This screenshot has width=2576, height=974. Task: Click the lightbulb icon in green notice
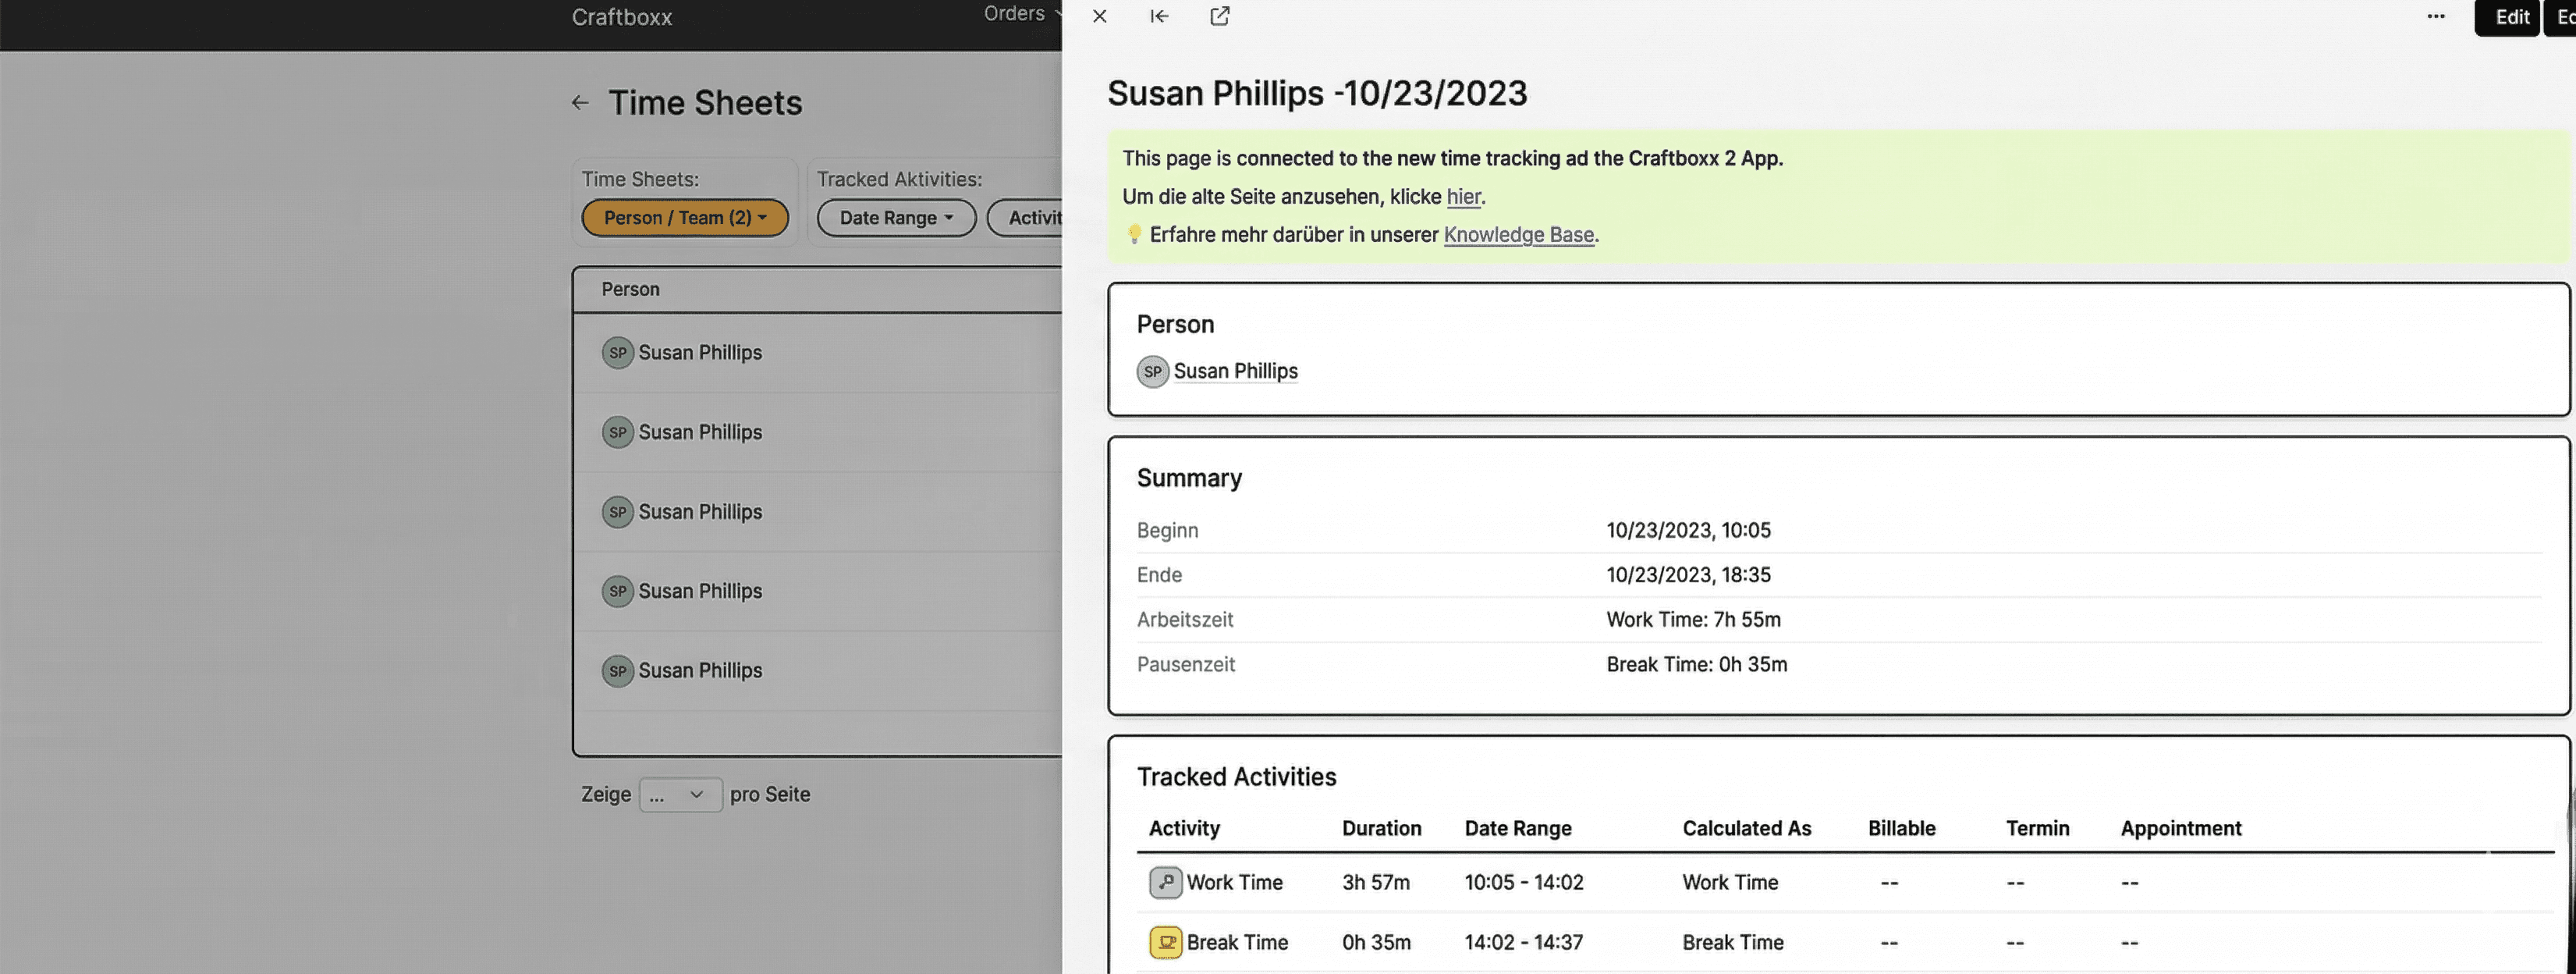[1134, 235]
